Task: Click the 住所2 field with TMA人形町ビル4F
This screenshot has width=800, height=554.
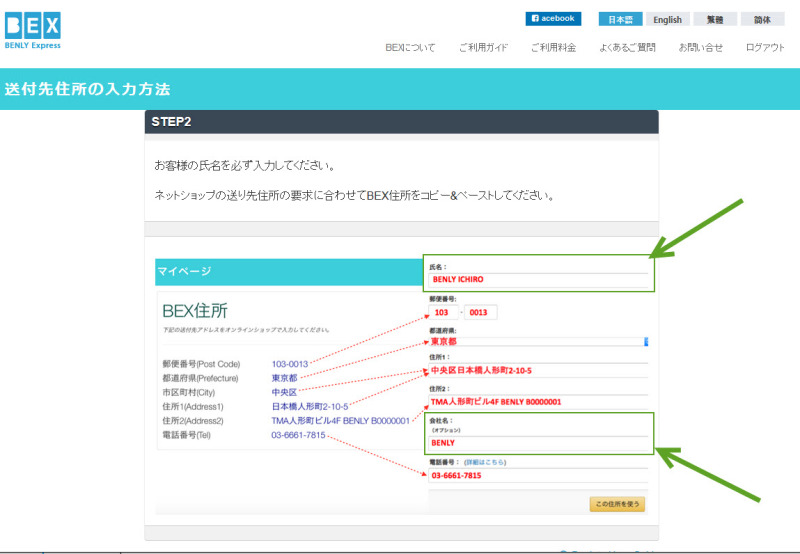Action: [x=538, y=402]
